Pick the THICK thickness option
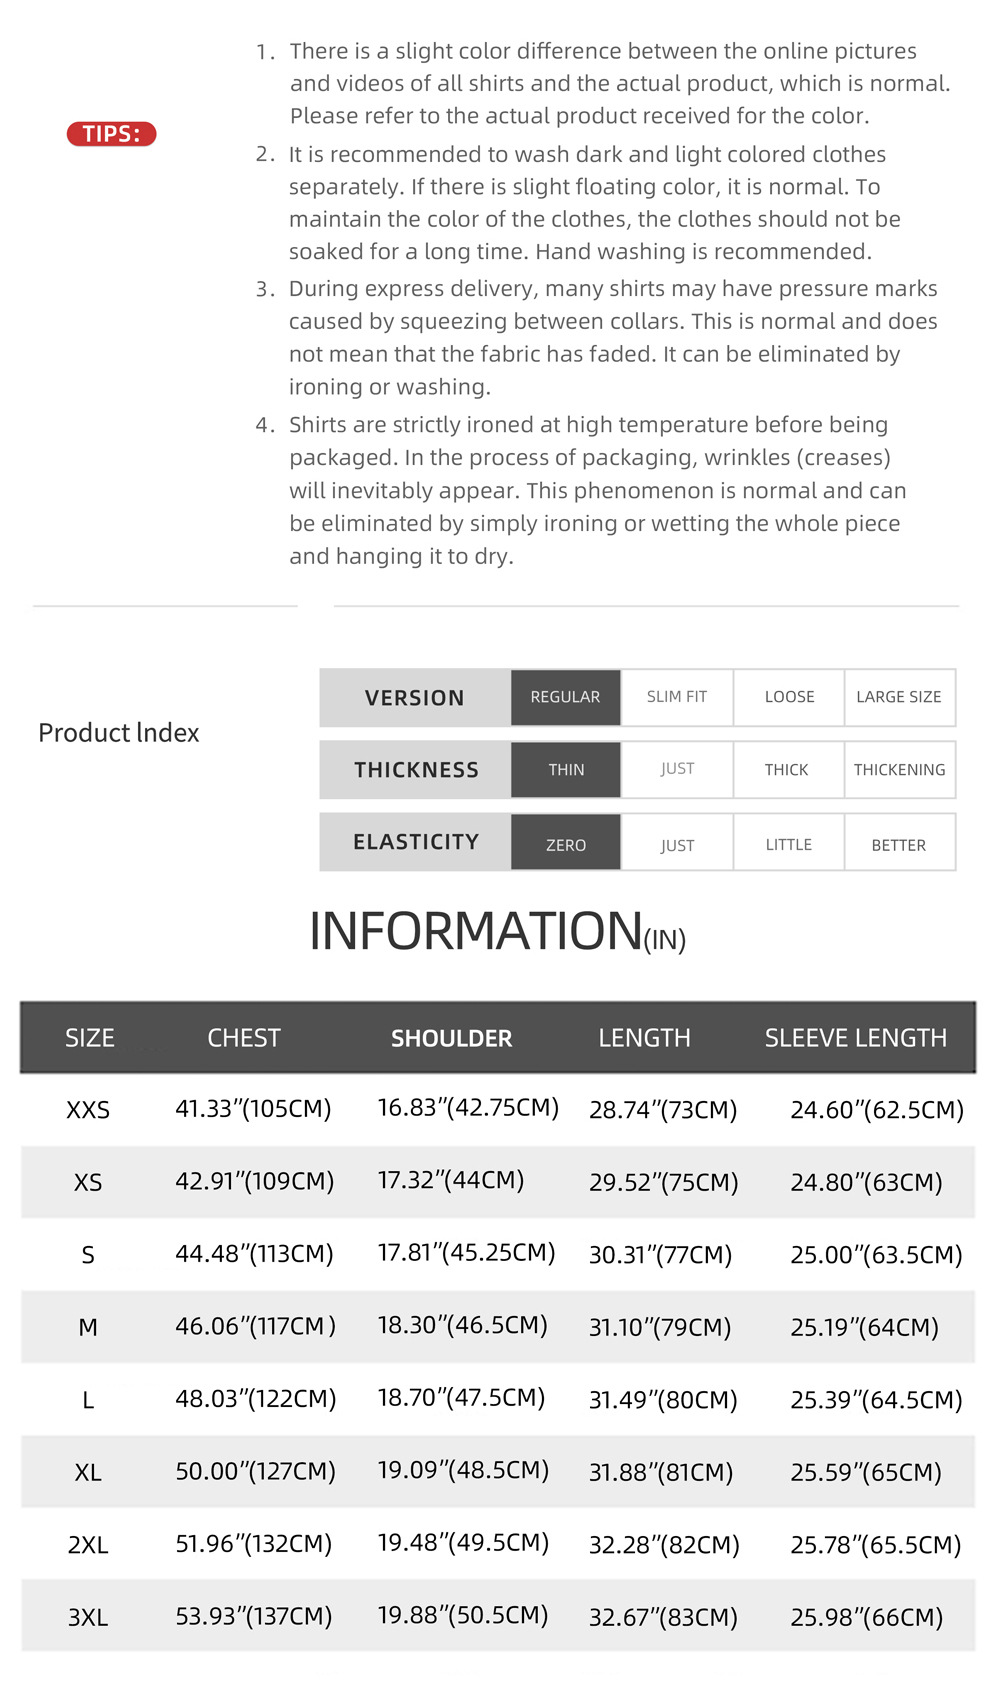 (x=789, y=769)
